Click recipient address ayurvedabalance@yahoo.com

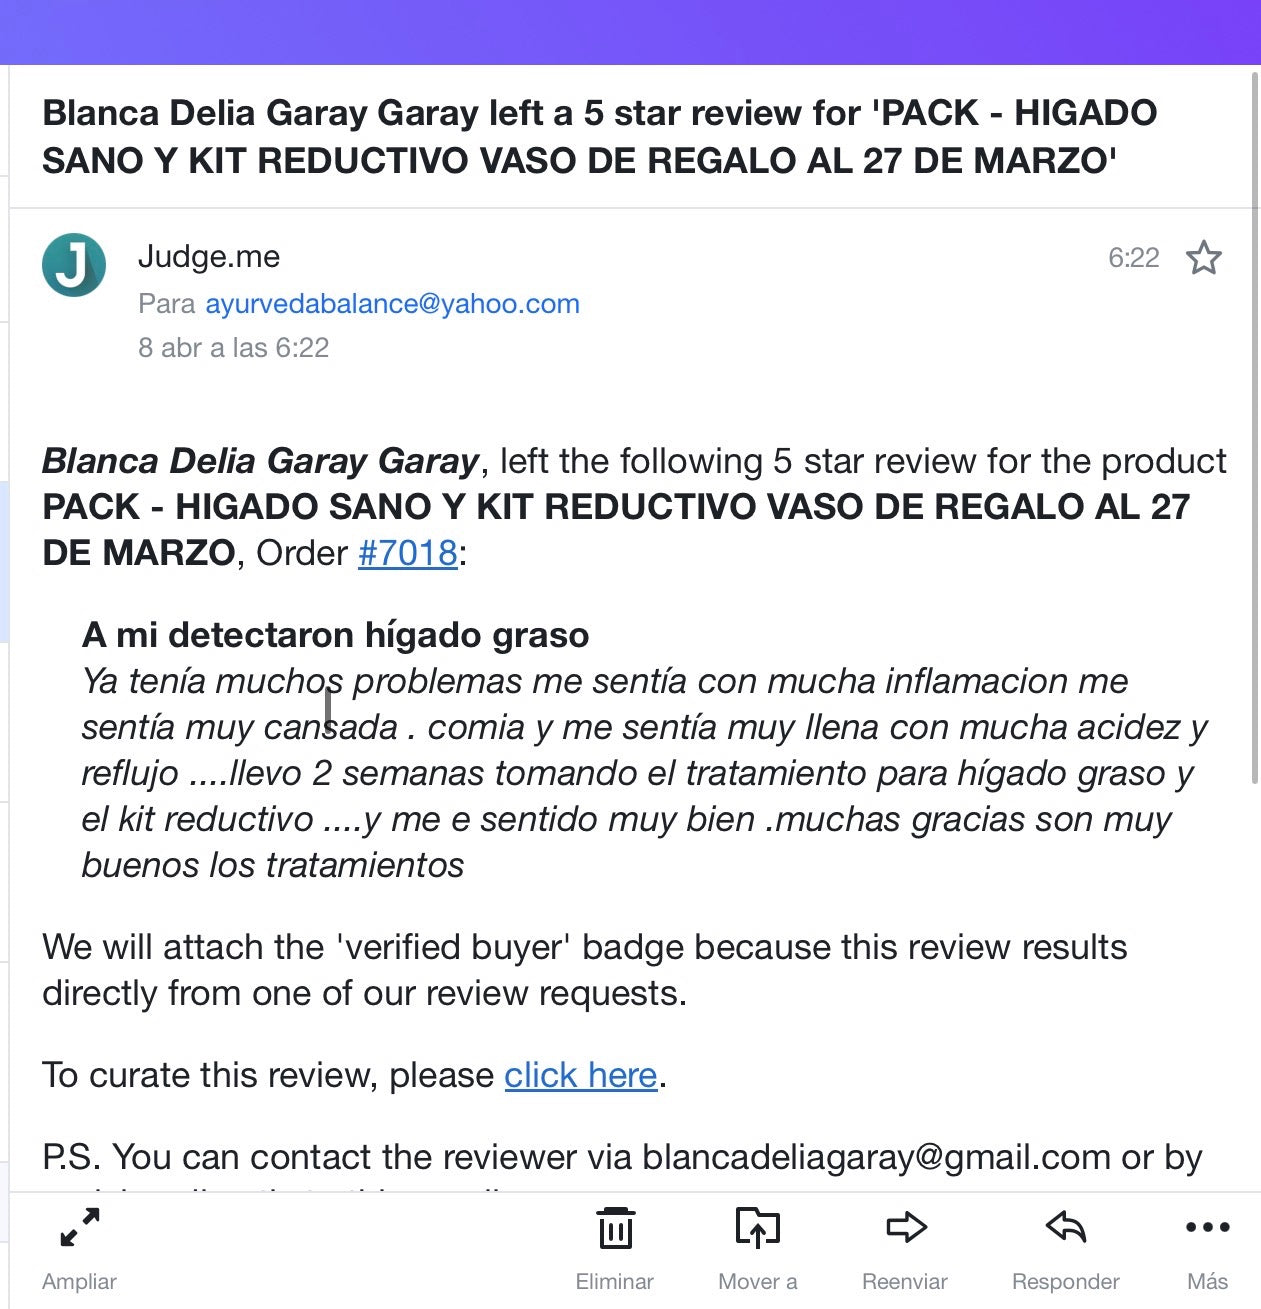click(392, 303)
